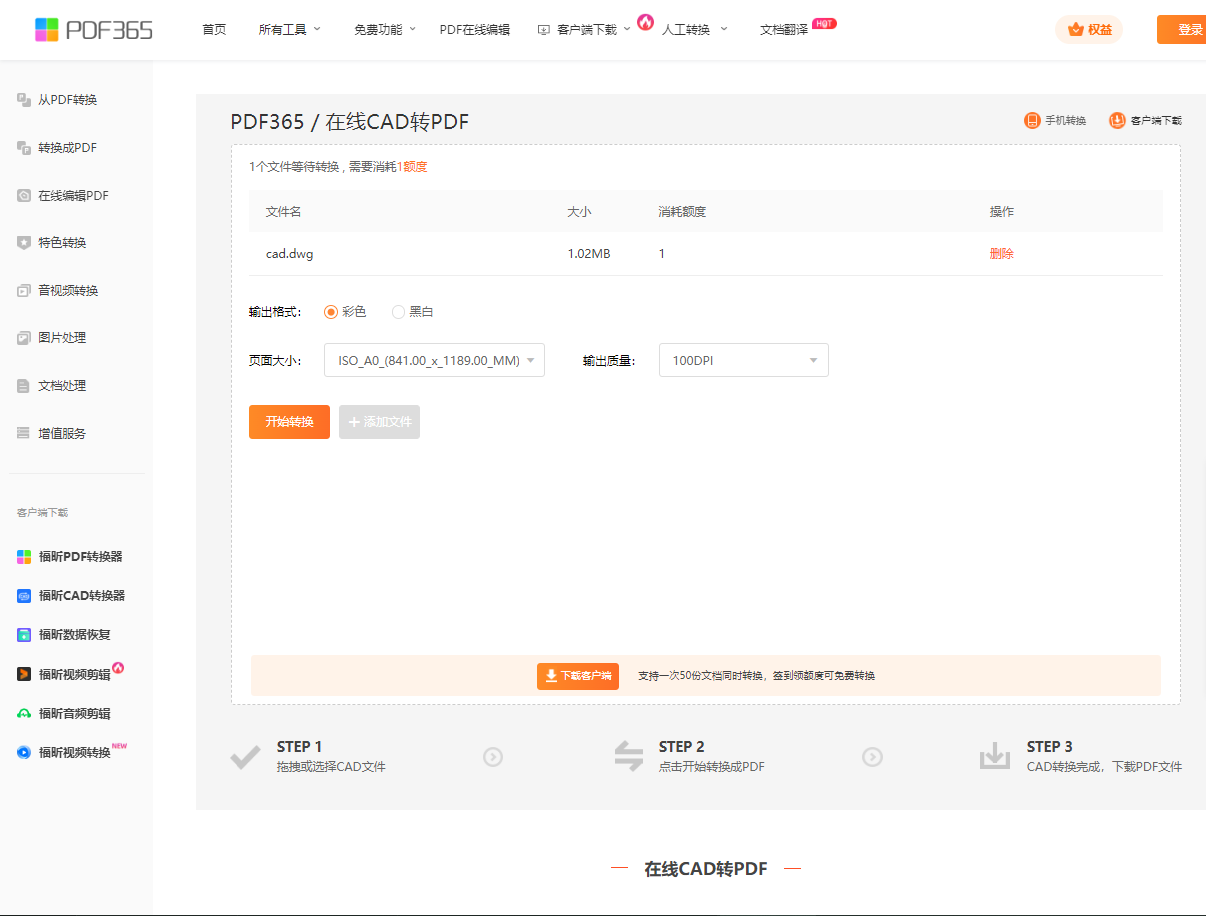Select 彩色 output format radio button
The height and width of the screenshot is (916, 1206).
click(x=331, y=312)
